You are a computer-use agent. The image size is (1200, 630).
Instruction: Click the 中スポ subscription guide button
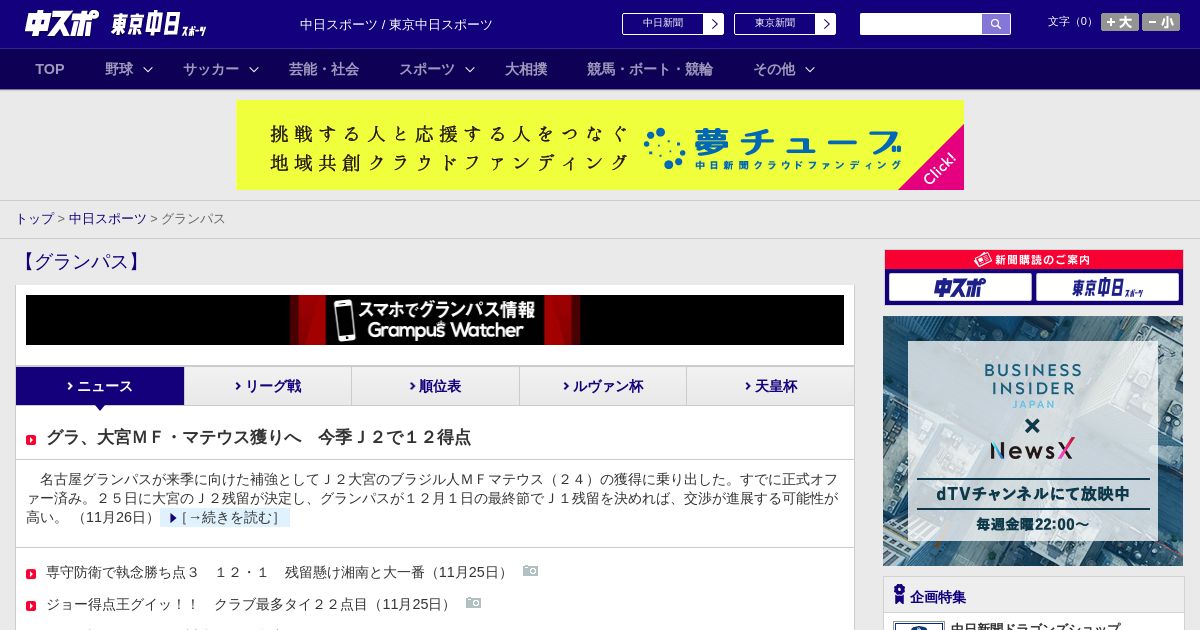[x=960, y=288]
